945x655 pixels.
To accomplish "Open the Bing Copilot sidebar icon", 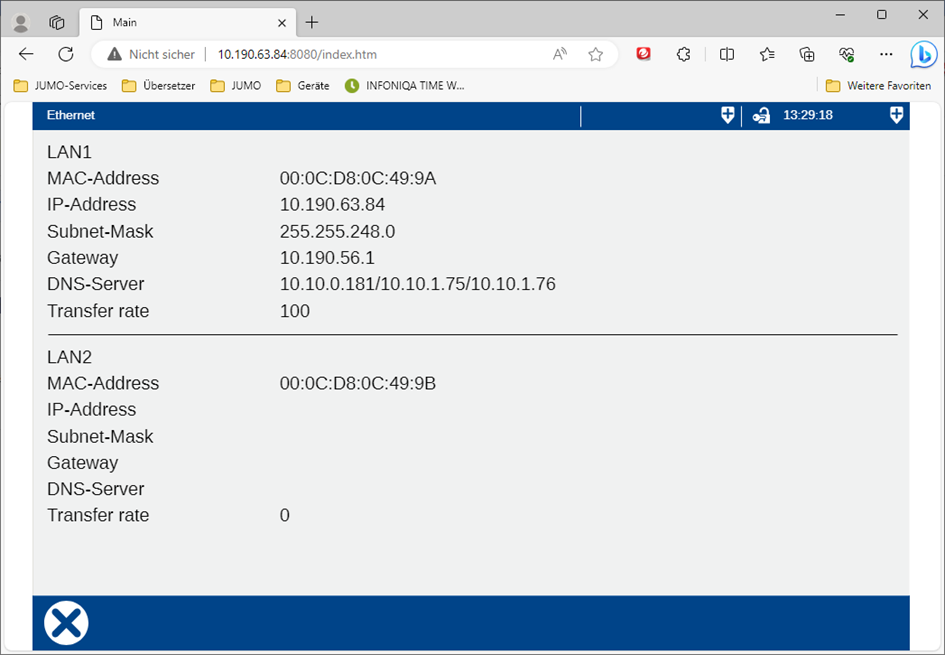I will (x=922, y=54).
